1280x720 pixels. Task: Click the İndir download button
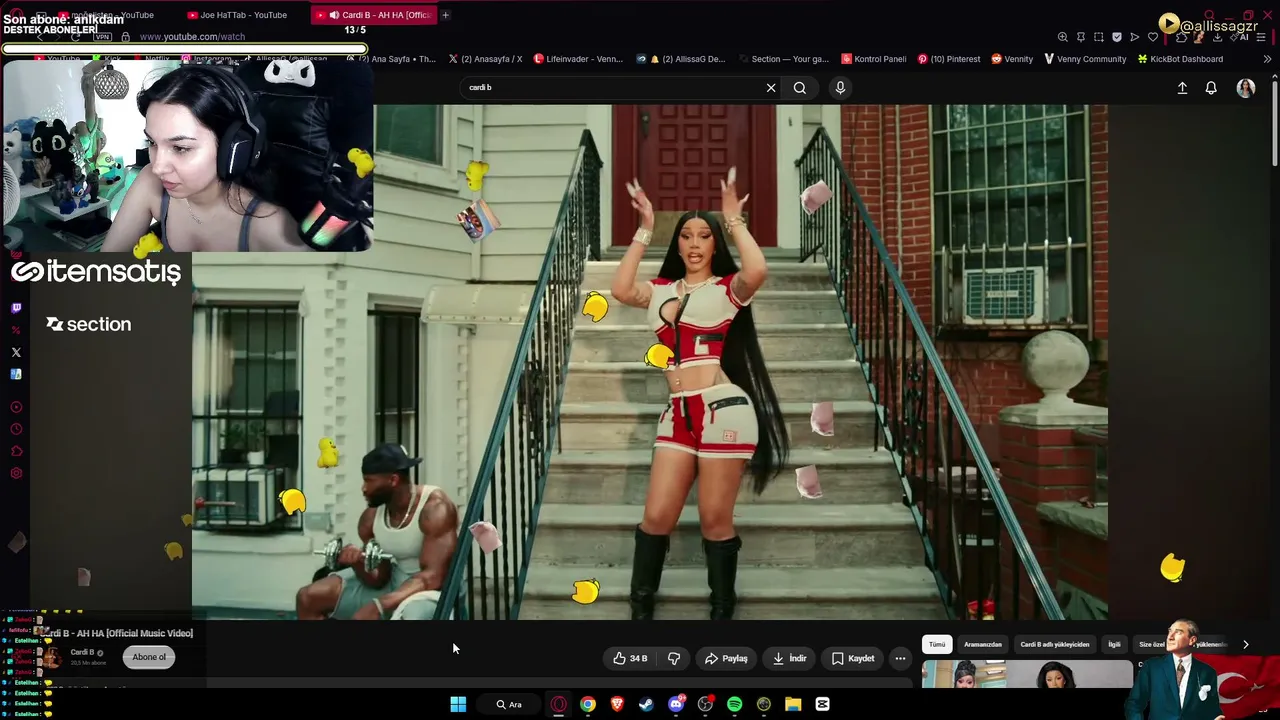point(790,658)
